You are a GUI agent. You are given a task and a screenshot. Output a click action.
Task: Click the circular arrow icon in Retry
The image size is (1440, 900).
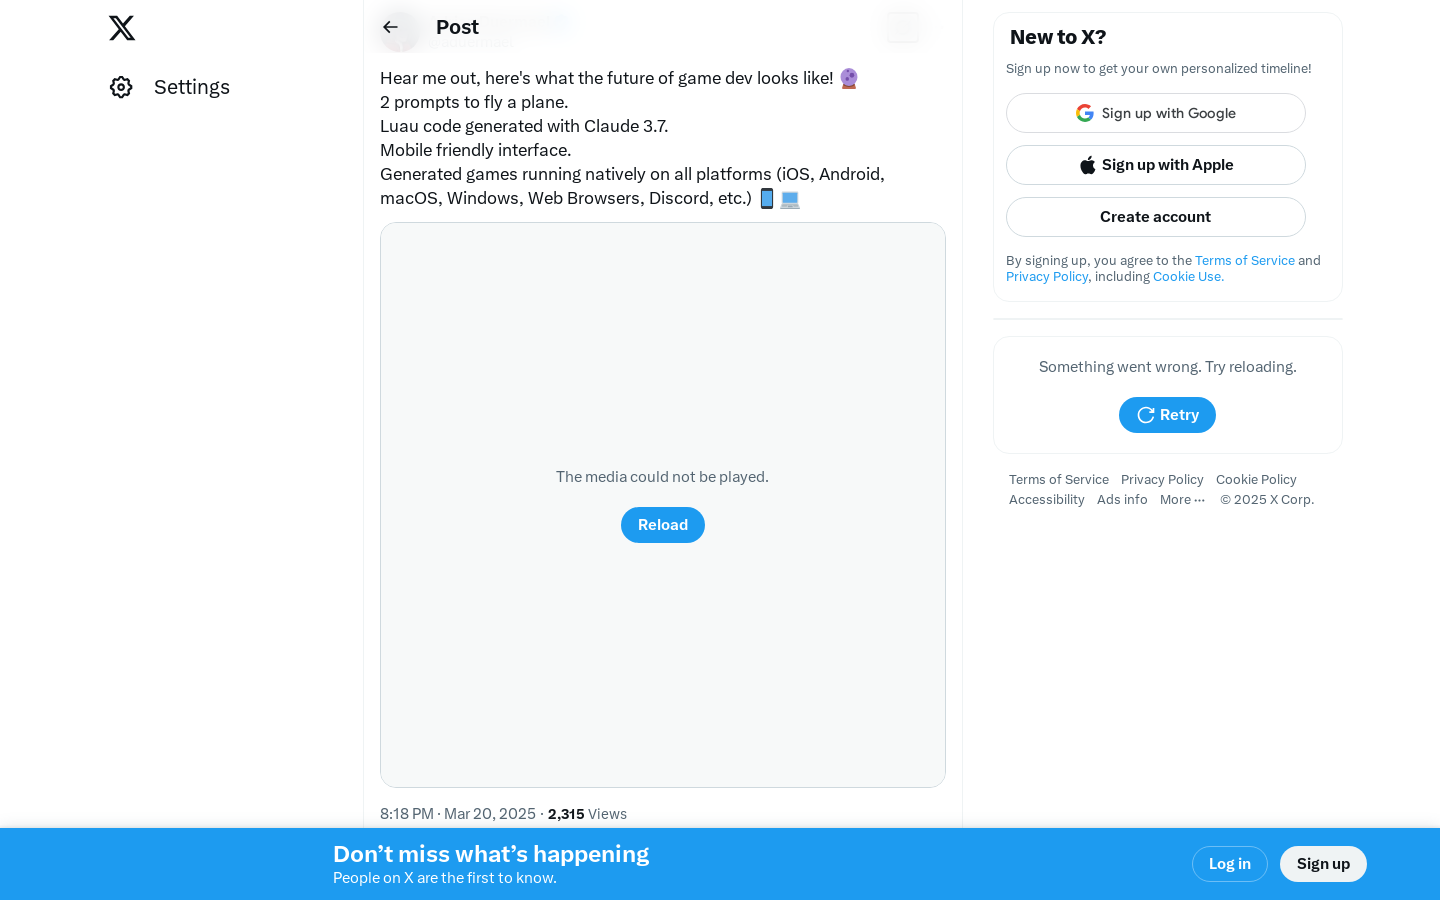(x=1146, y=415)
